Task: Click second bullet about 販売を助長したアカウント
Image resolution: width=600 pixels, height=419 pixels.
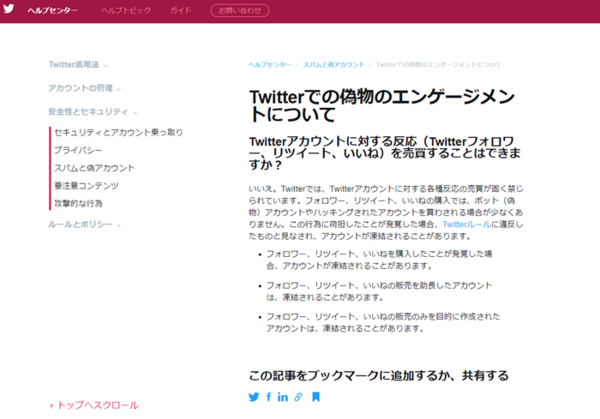Action: tap(379, 291)
